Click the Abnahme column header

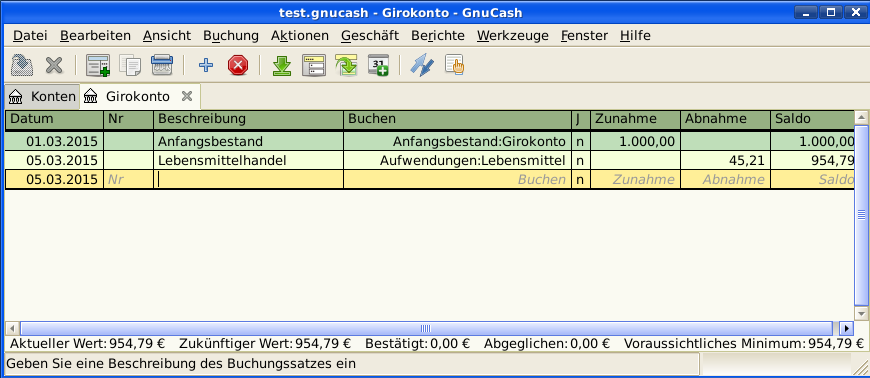pos(725,119)
